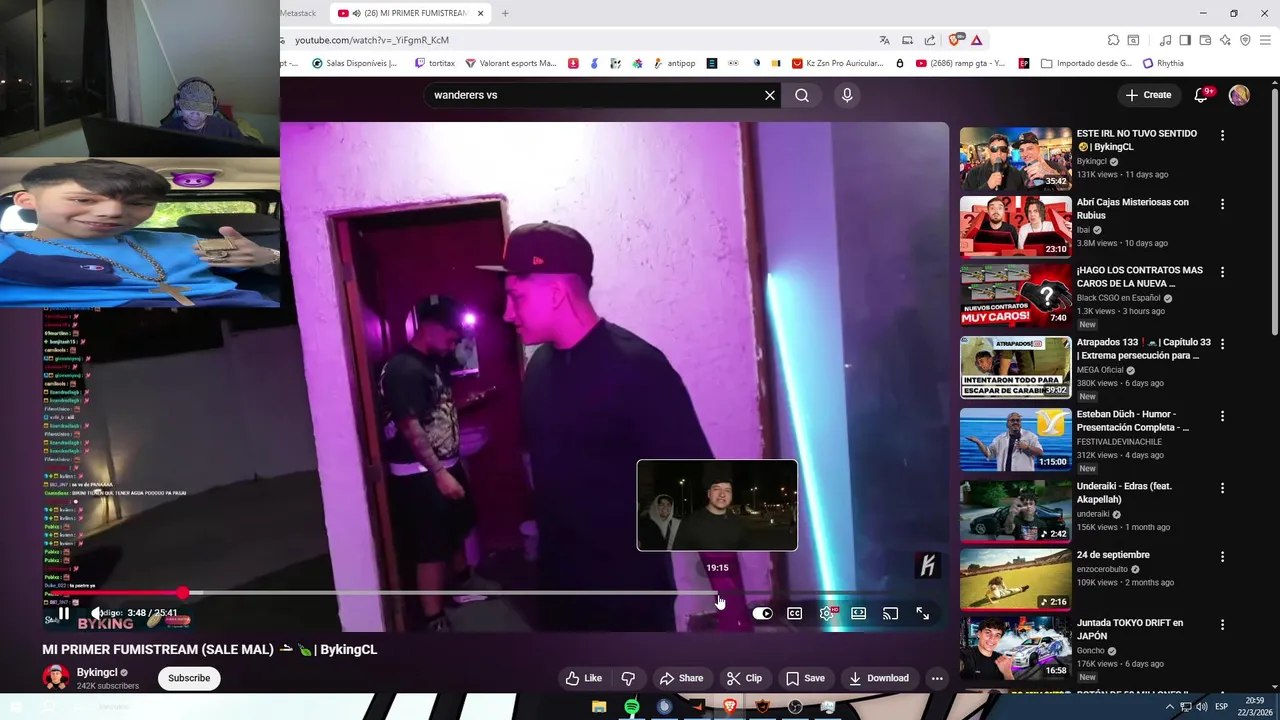Viewport: 1280px width, 720px height.
Task: Open the Clip tool below the video
Action: point(744,678)
